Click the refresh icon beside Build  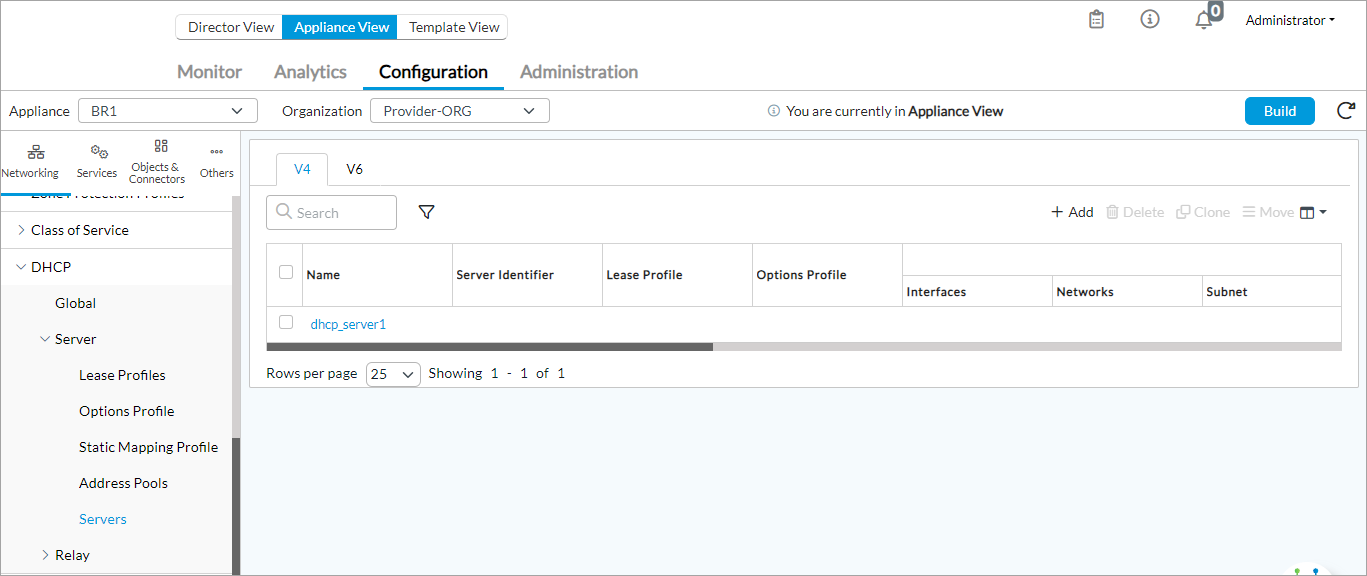[1346, 111]
